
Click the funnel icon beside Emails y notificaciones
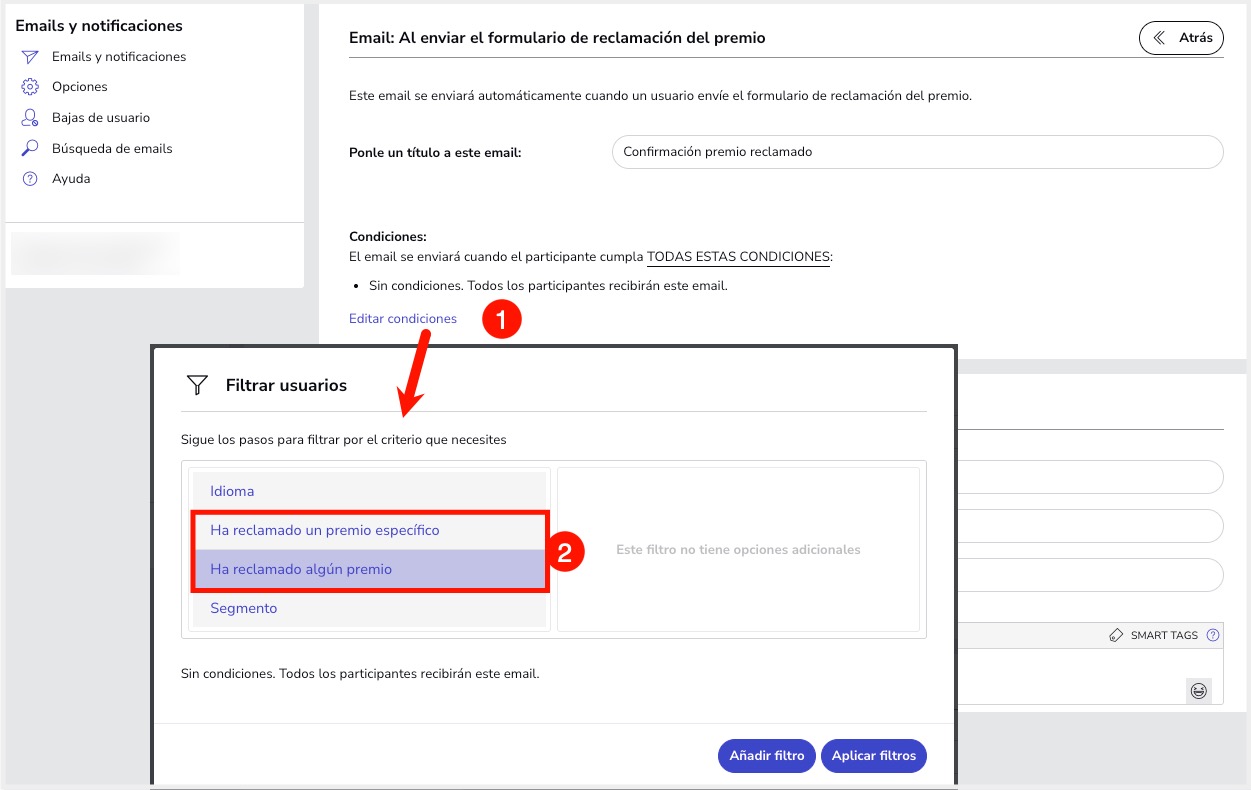(x=31, y=57)
